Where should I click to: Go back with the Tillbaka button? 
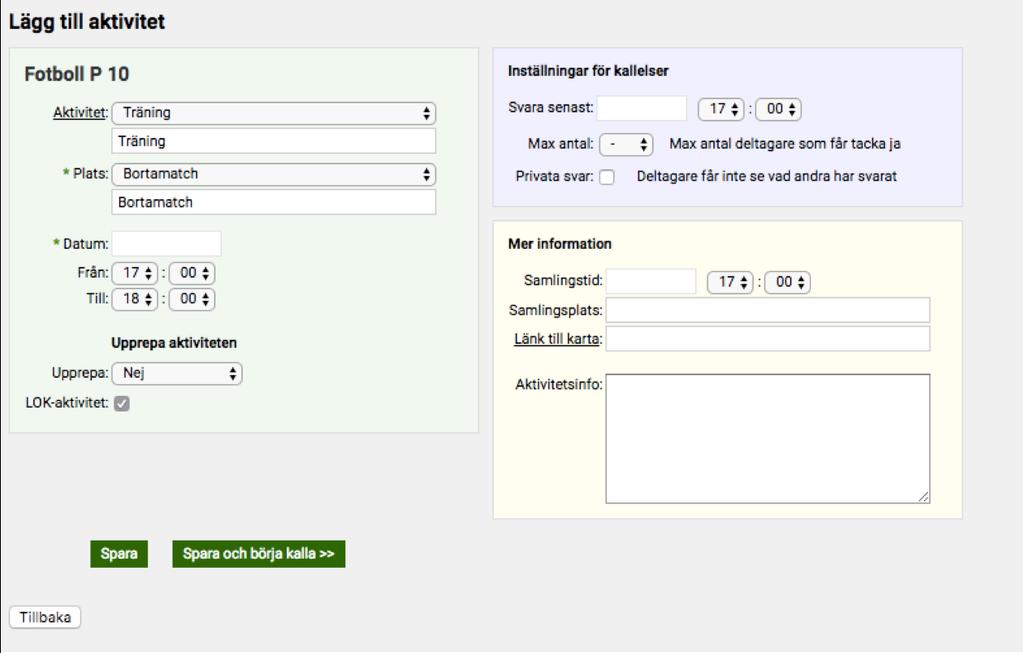point(45,617)
